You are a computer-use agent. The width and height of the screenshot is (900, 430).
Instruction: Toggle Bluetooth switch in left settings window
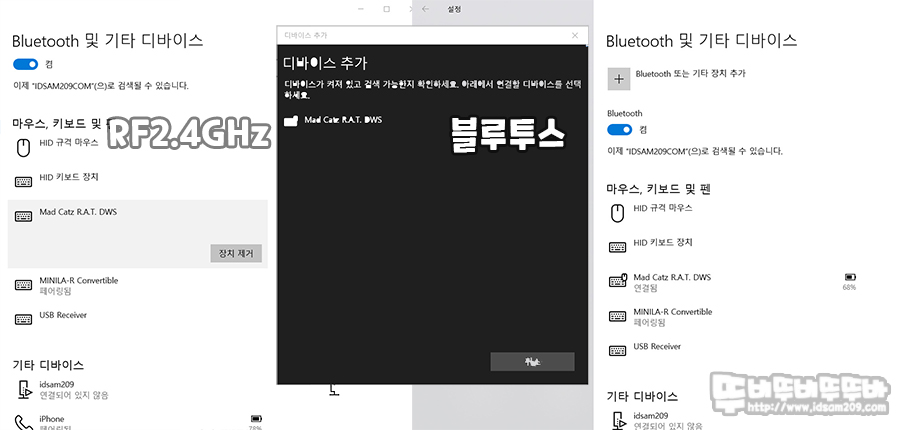pyautogui.click(x=25, y=64)
